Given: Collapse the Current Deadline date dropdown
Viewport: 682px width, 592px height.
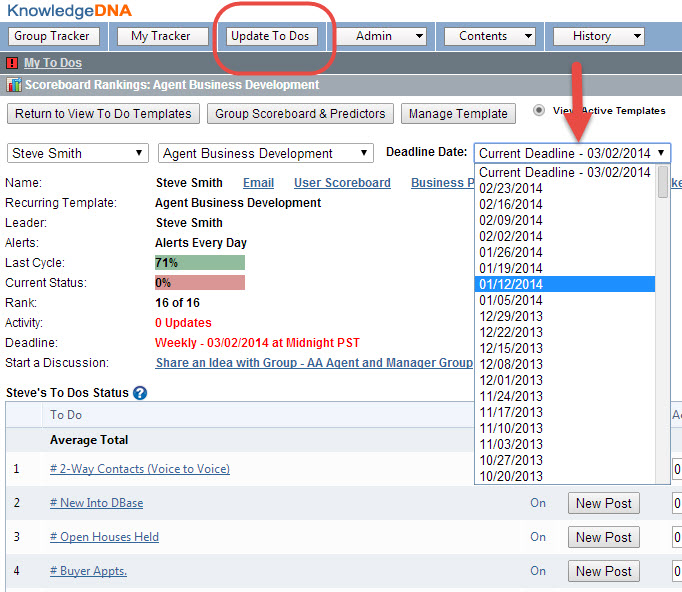Looking at the screenshot, I should click(572, 153).
